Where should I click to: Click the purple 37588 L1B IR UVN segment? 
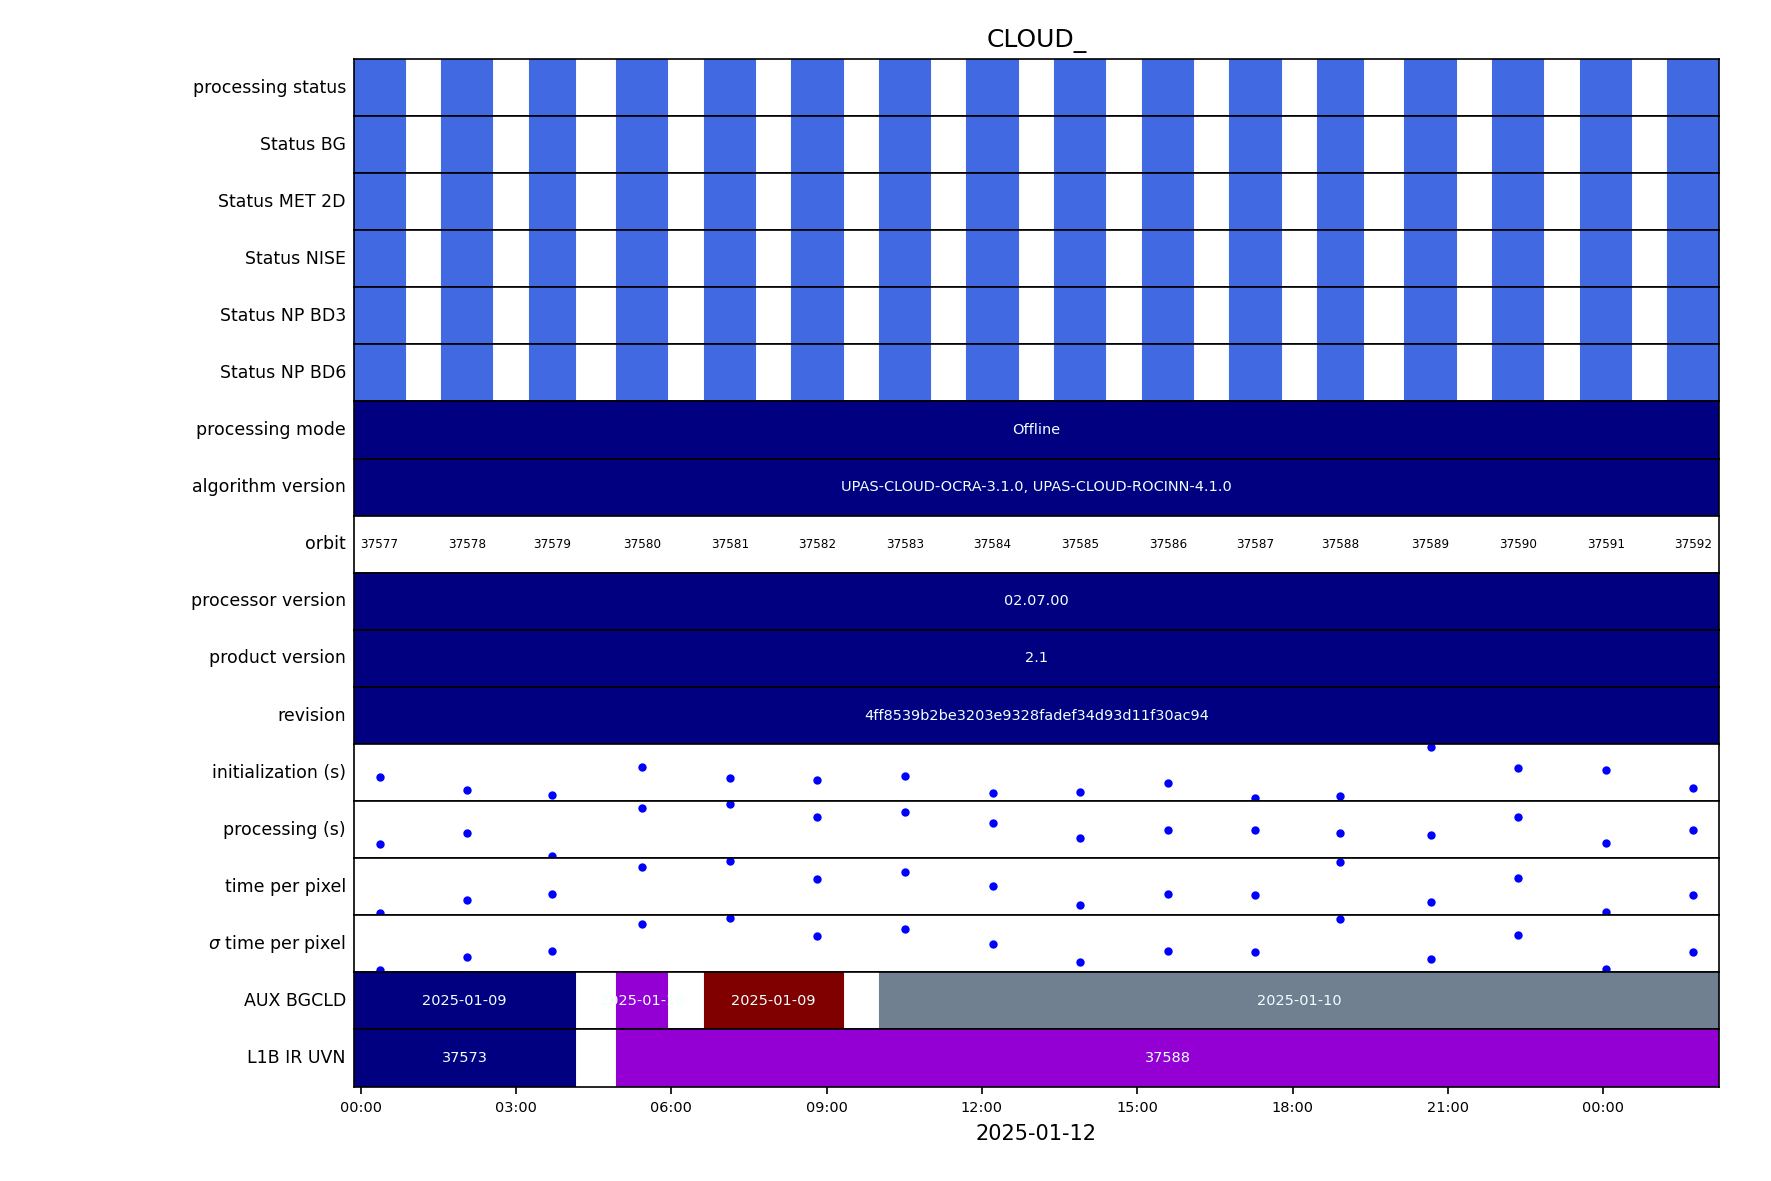pyautogui.click(x=1166, y=1057)
